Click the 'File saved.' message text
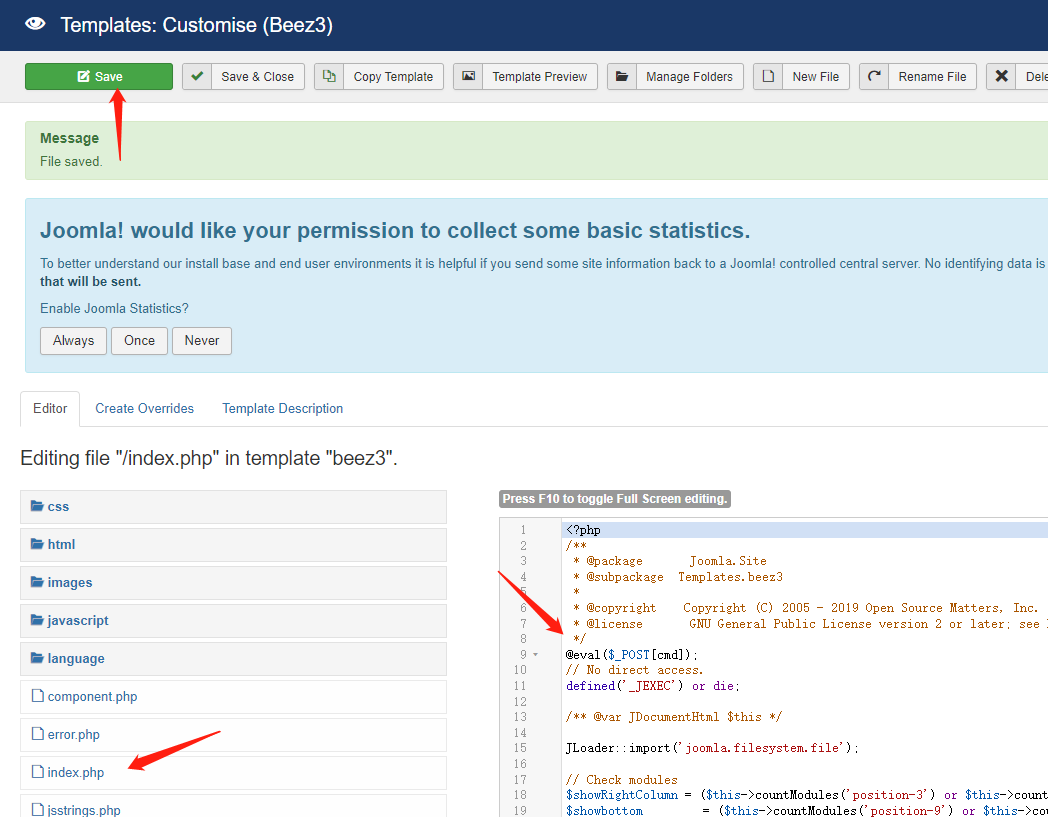 click(71, 161)
